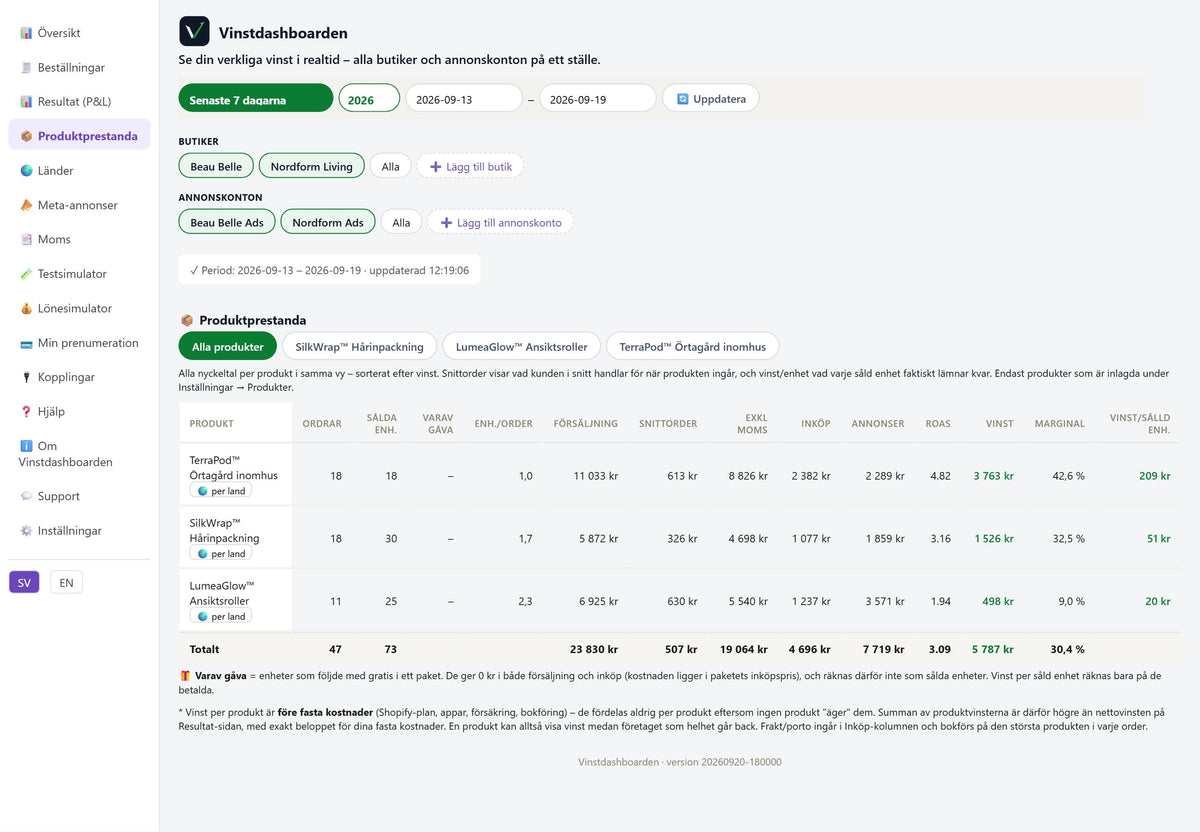The image size is (1200, 832).
Task: Toggle the Nordform Living store filter
Action: click(311, 166)
